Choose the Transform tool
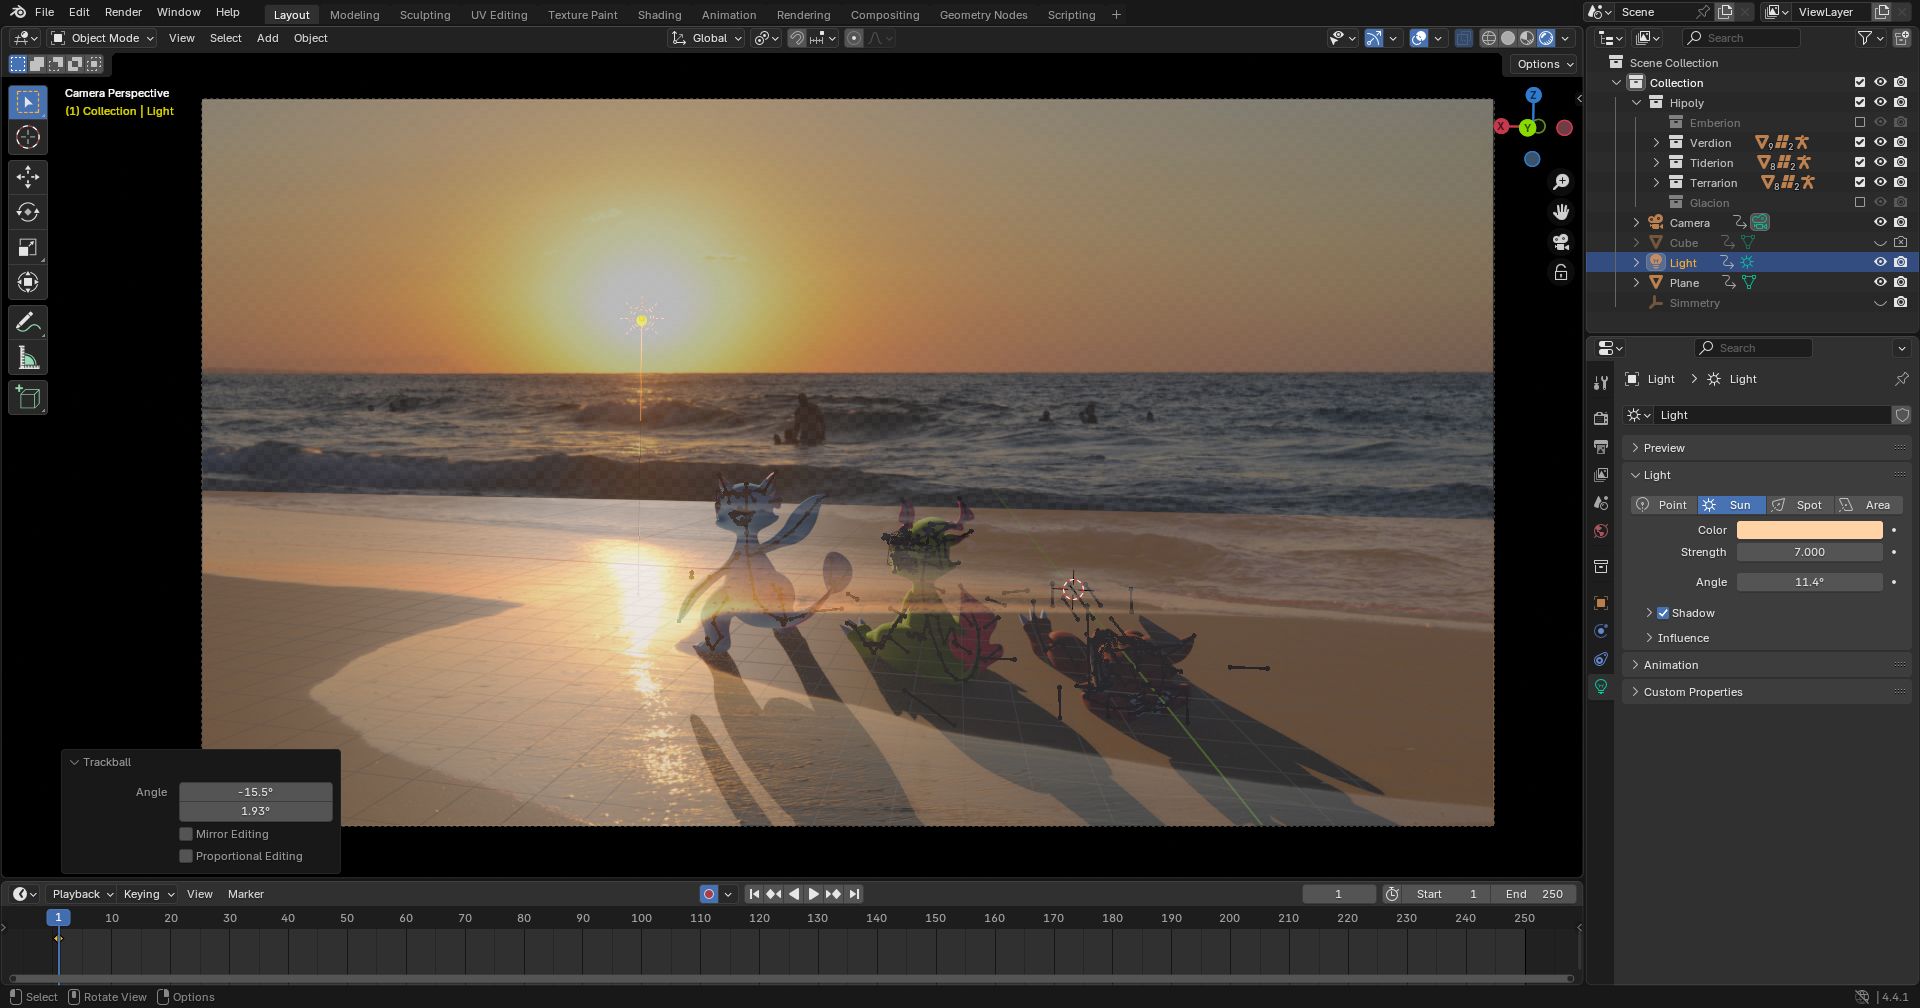The height and width of the screenshot is (1008, 1920). (x=28, y=282)
